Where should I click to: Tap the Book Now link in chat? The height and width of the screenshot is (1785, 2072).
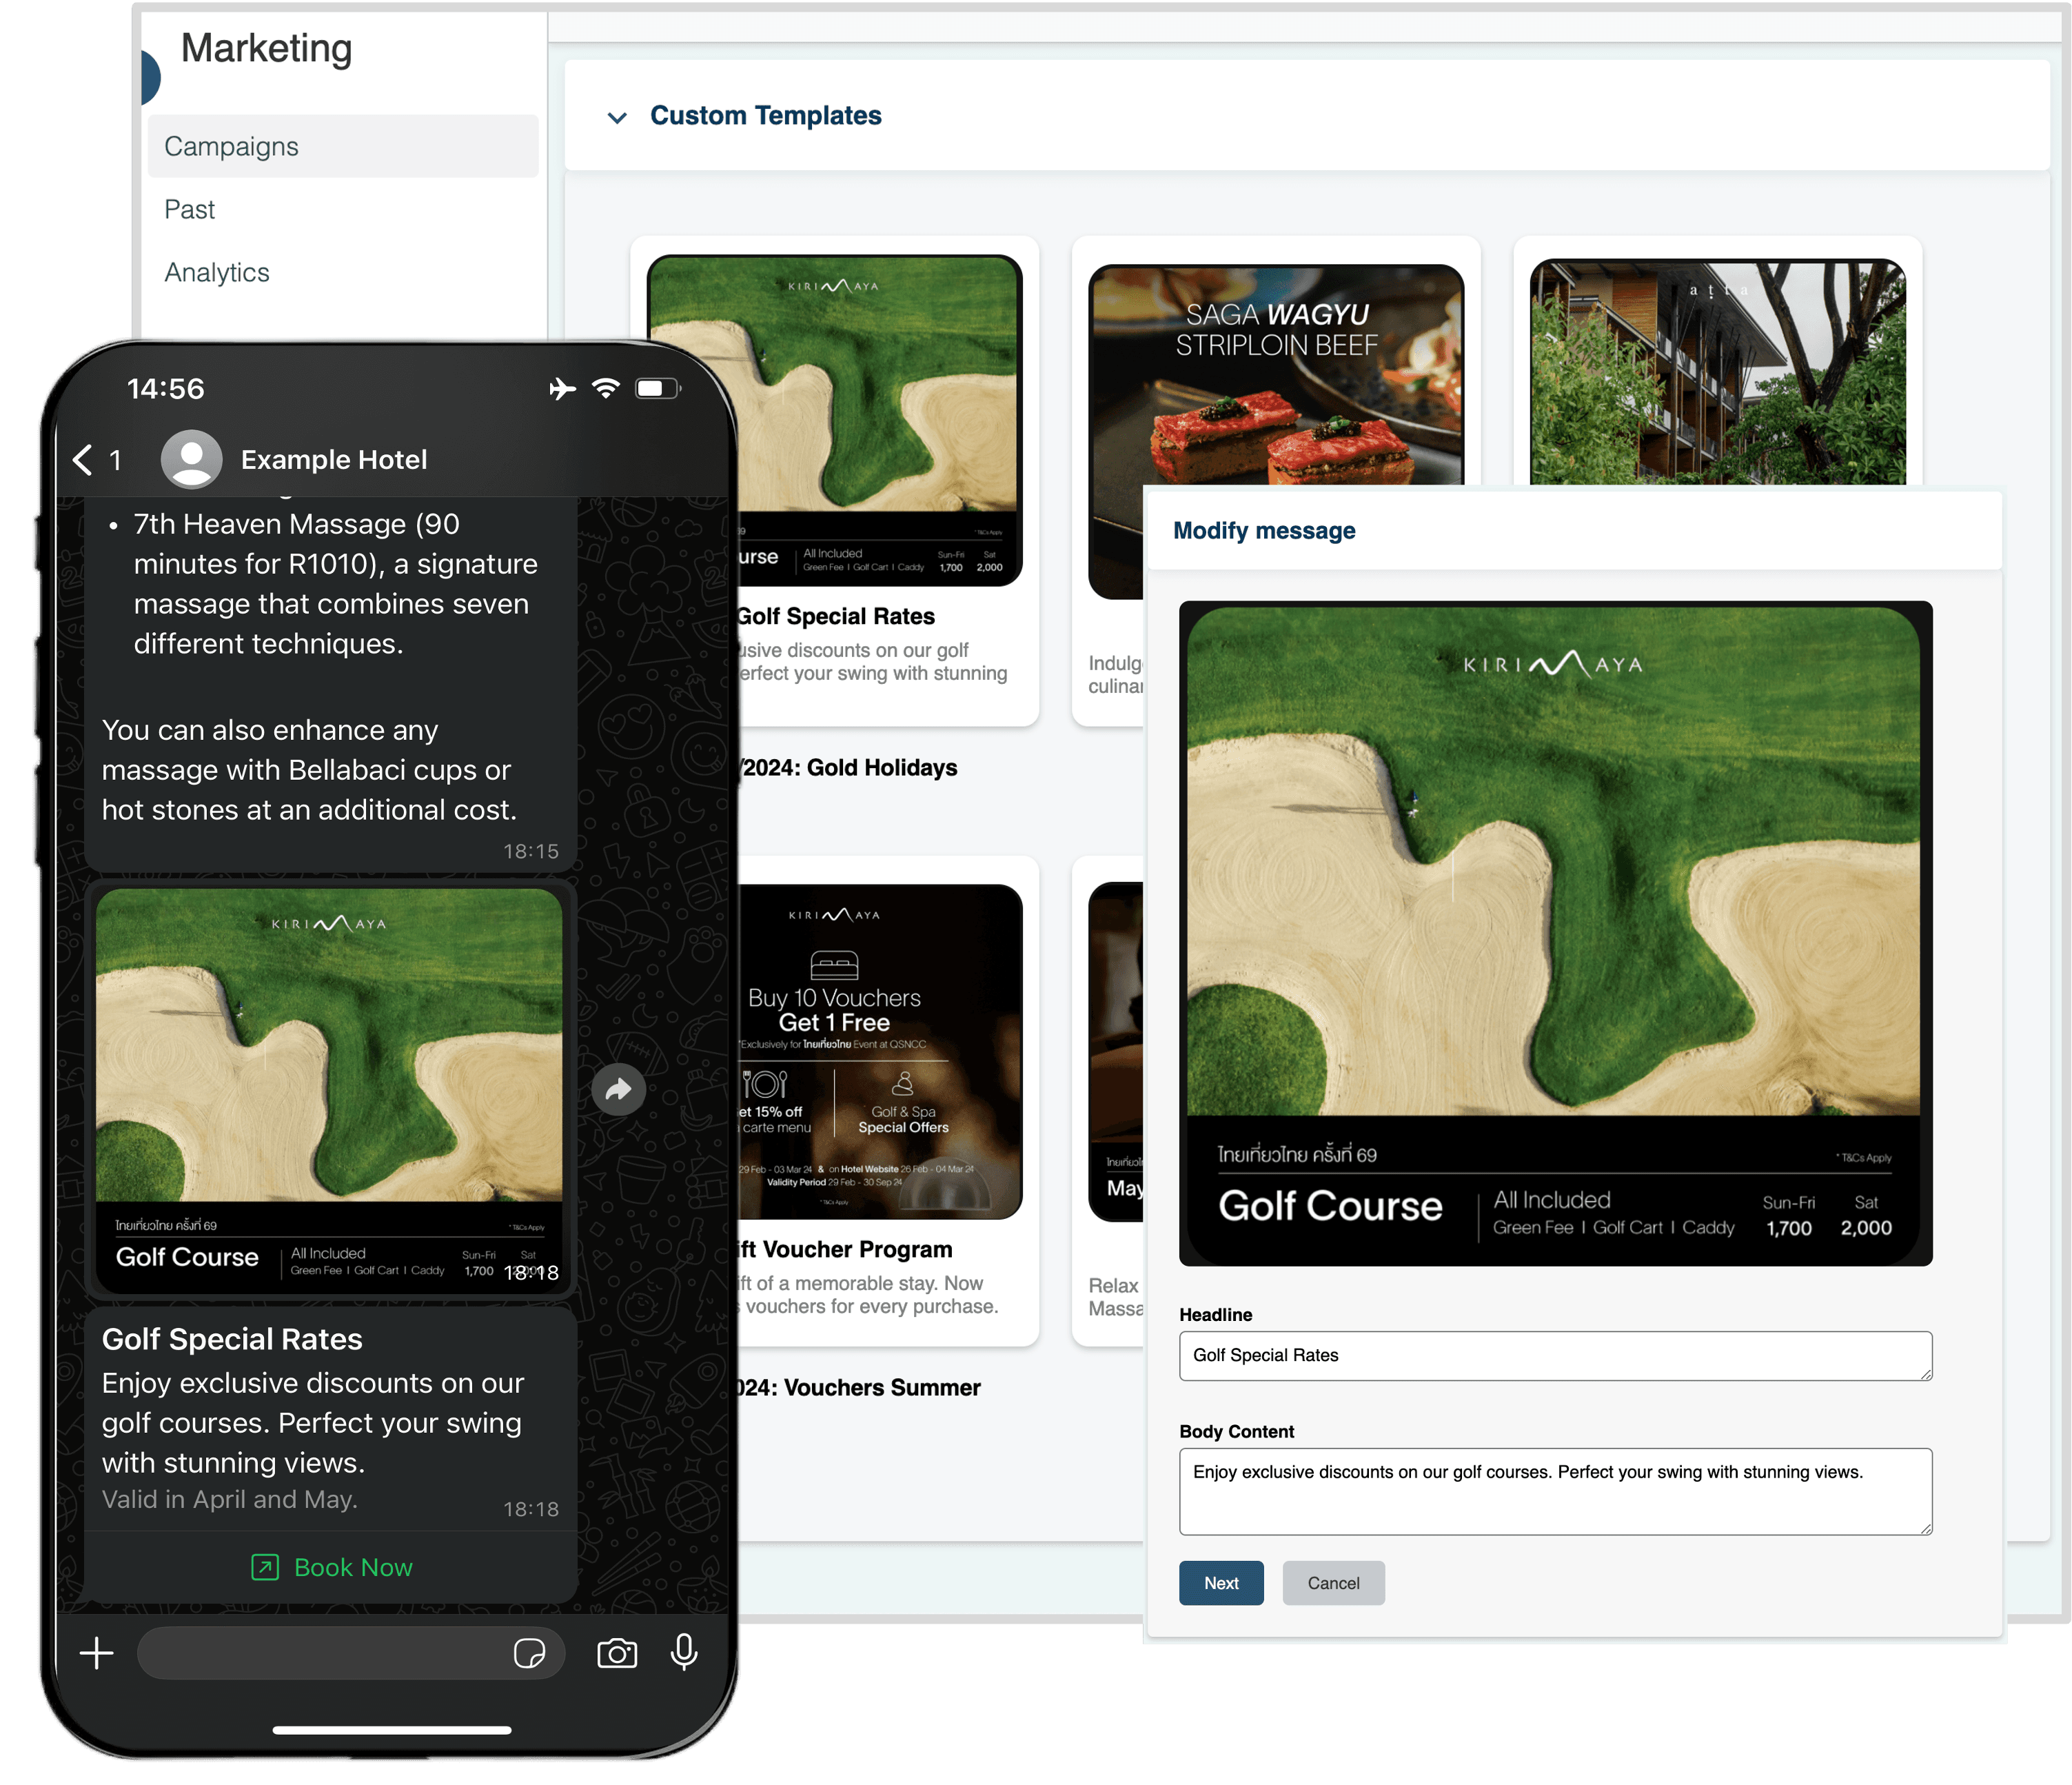[x=332, y=1567]
